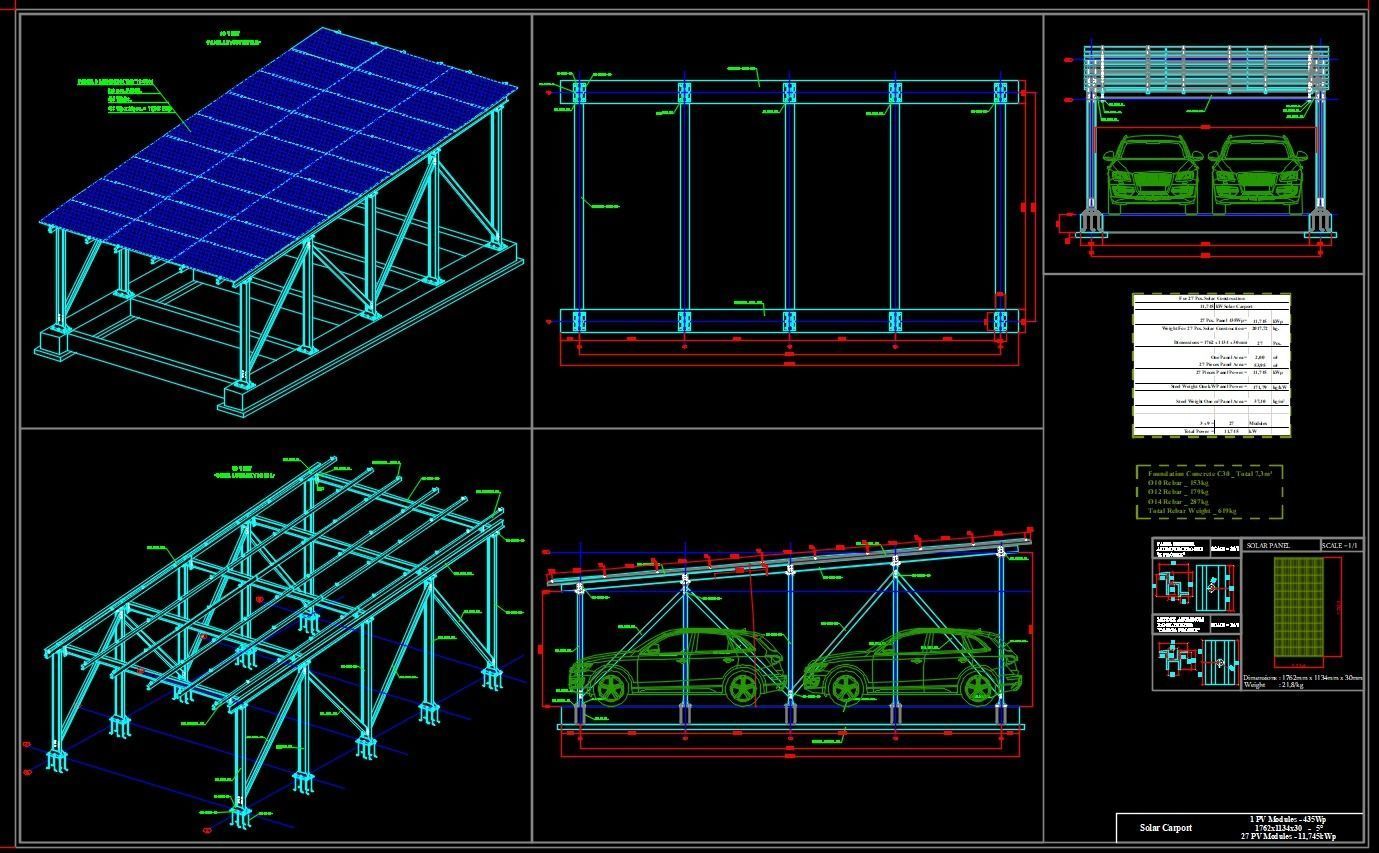Screen dimensions: 1379x853
Task: Click the "Total Power" row in the table
Action: click(x=1211, y=431)
